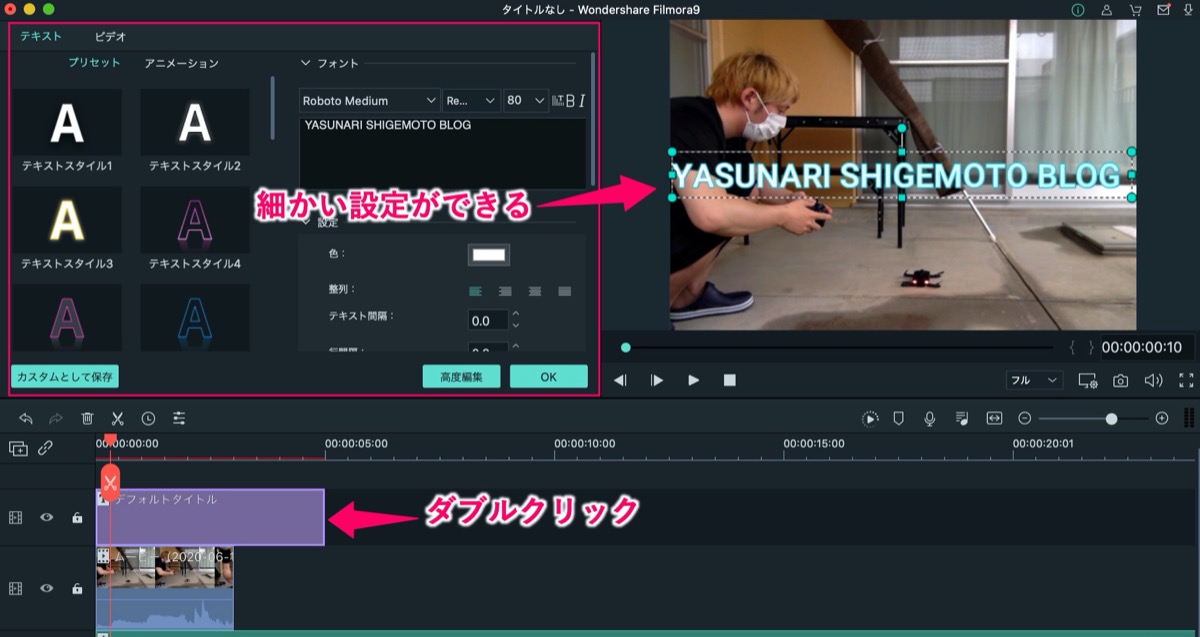Record voiceover with the microphone icon
Screen dimensions: 1200x637
pos(929,418)
